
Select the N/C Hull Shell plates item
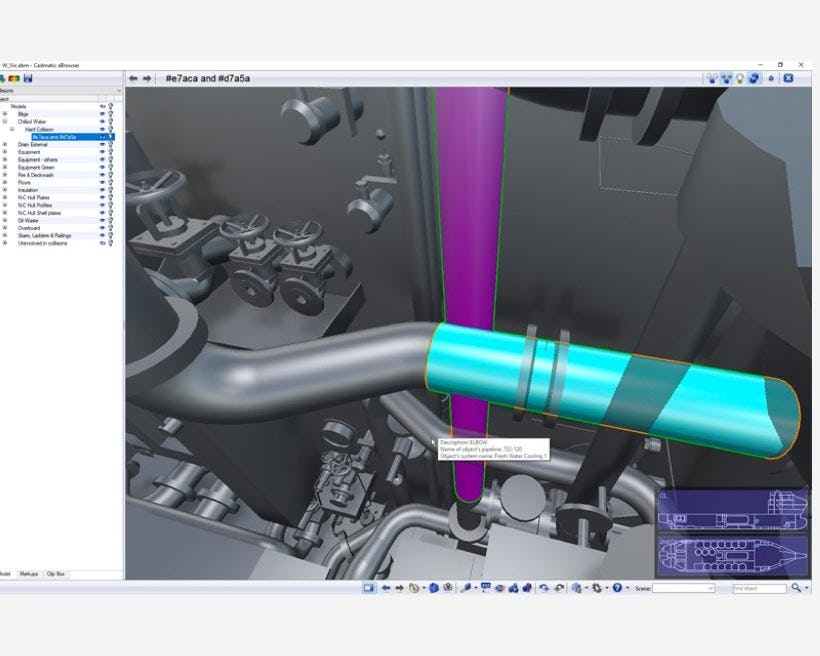[x=39, y=213]
